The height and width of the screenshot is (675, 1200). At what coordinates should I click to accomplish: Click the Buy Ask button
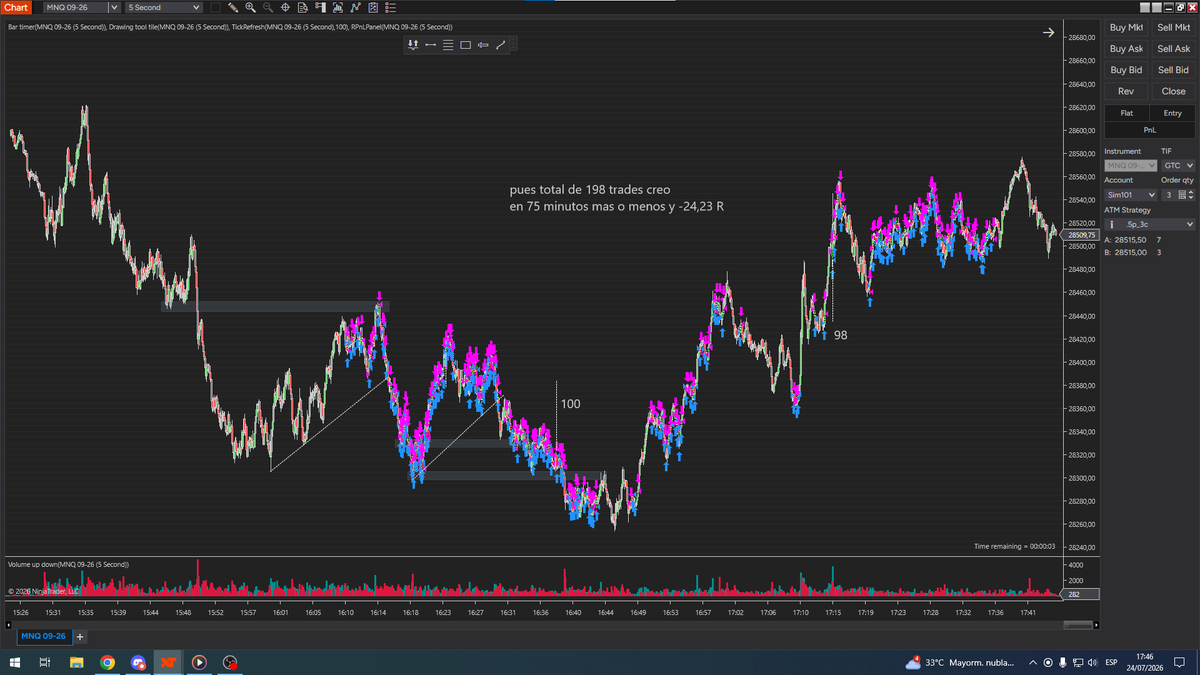(x=1127, y=49)
